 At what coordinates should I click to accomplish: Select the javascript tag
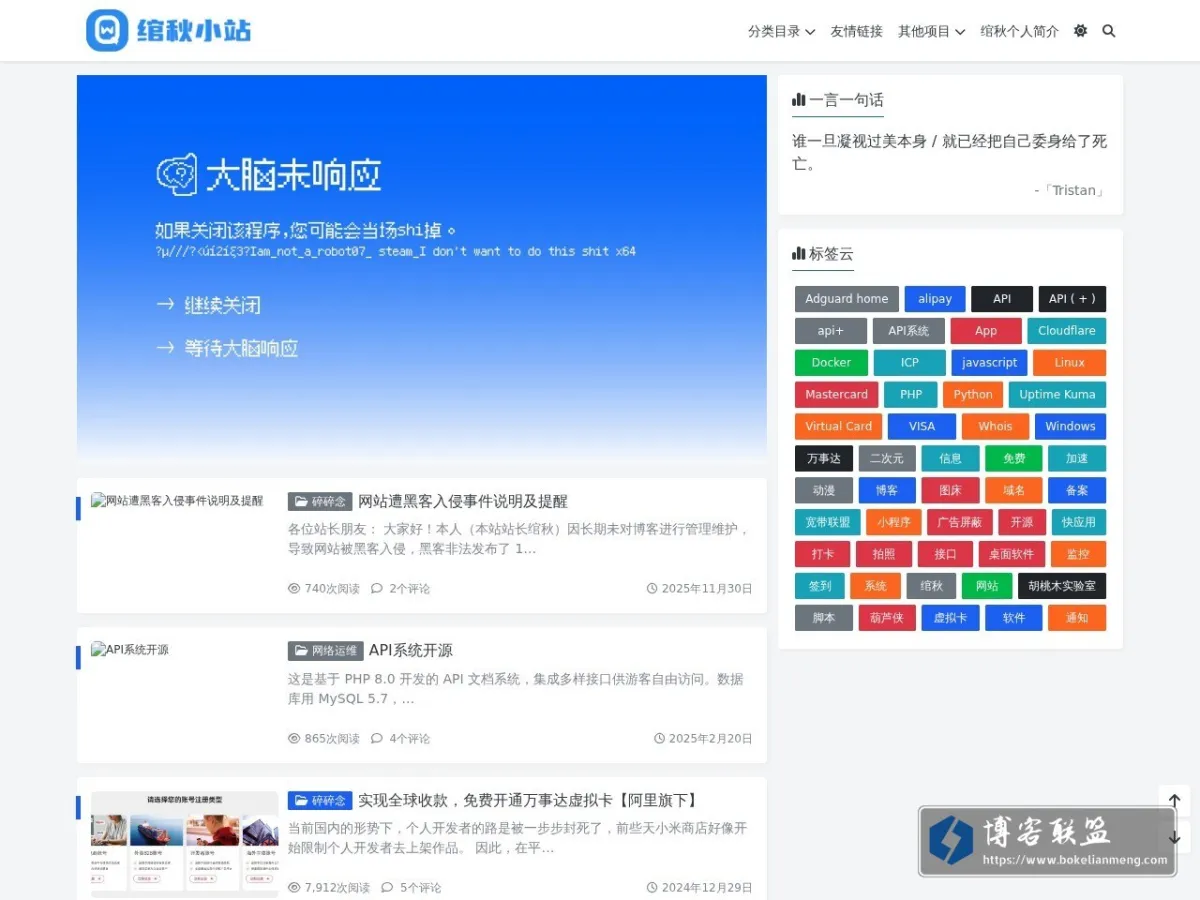tap(990, 363)
